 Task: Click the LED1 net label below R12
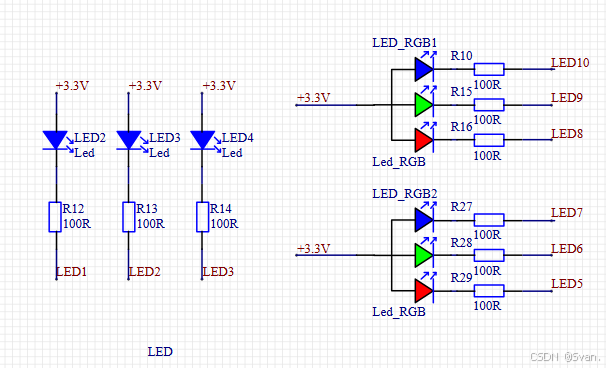(71, 272)
